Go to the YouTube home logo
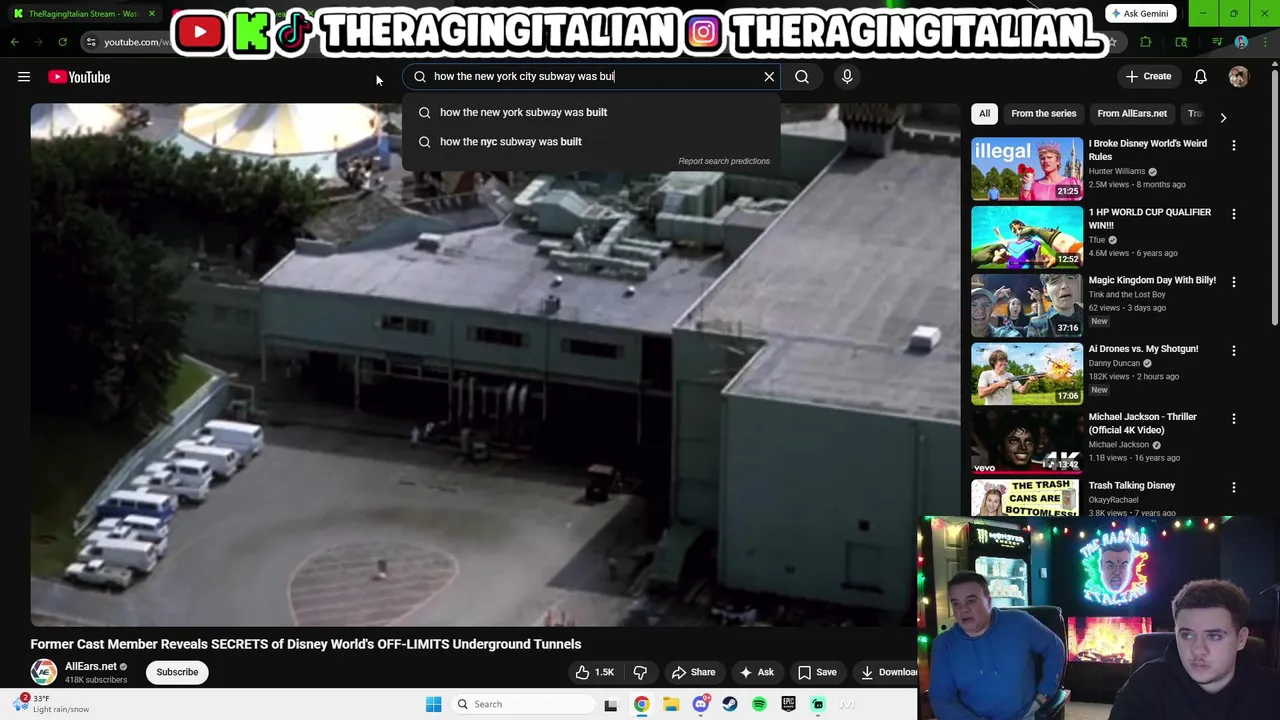Screen dimensions: 1280x720 [79, 77]
